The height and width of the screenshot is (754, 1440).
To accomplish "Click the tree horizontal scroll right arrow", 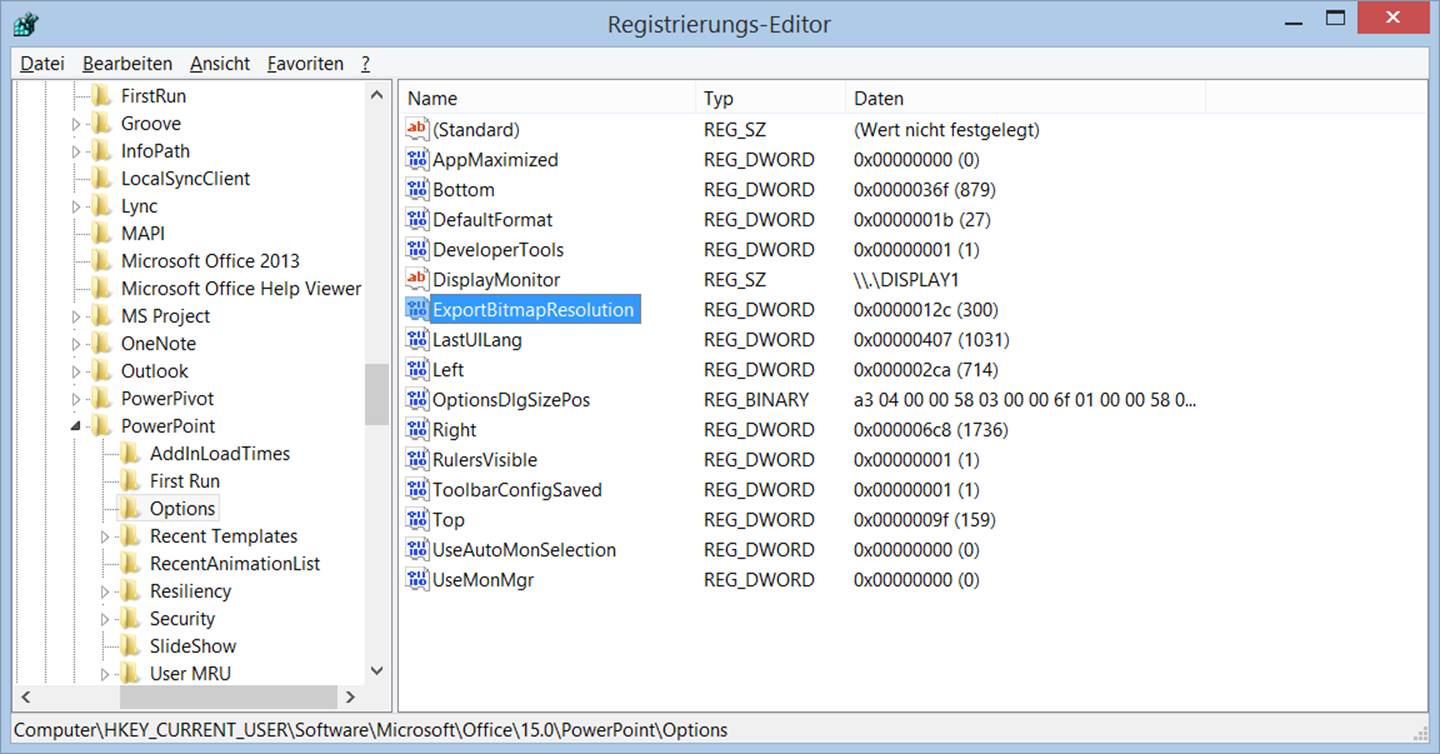I will coord(350,697).
